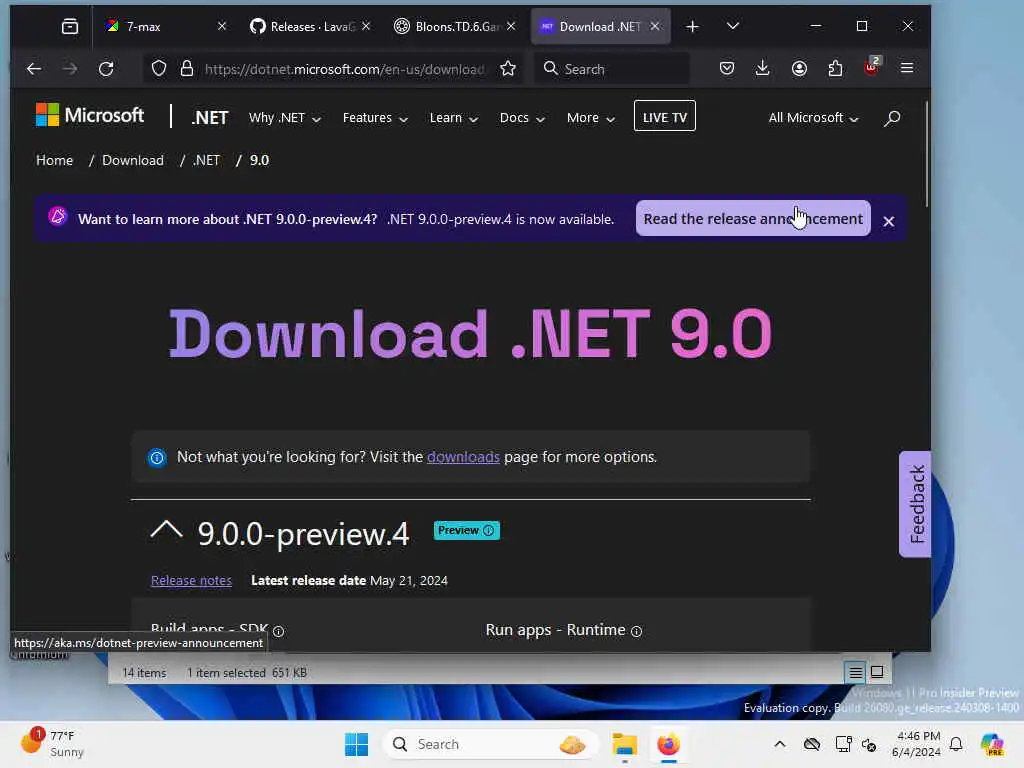The image size is (1024, 768).
Task: Click the Home breadcrumb
Action: click(54, 161)
